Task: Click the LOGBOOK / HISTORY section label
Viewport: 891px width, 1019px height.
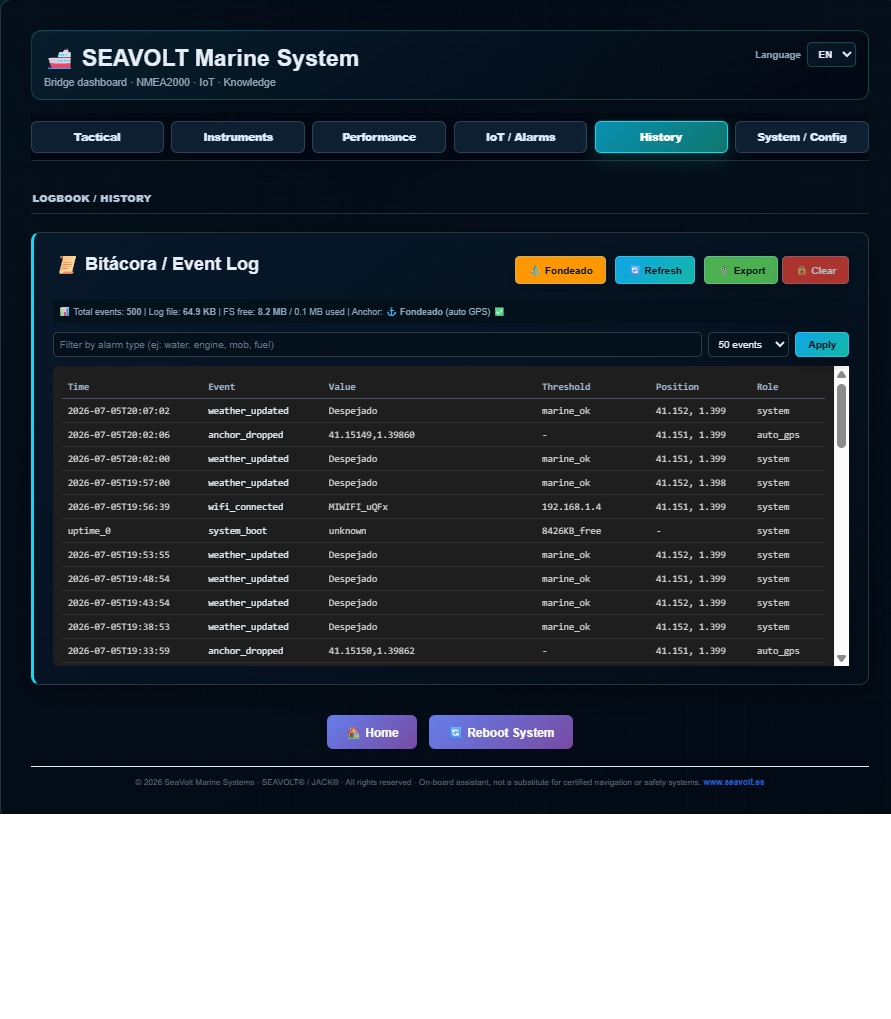Action: point(92,198)
